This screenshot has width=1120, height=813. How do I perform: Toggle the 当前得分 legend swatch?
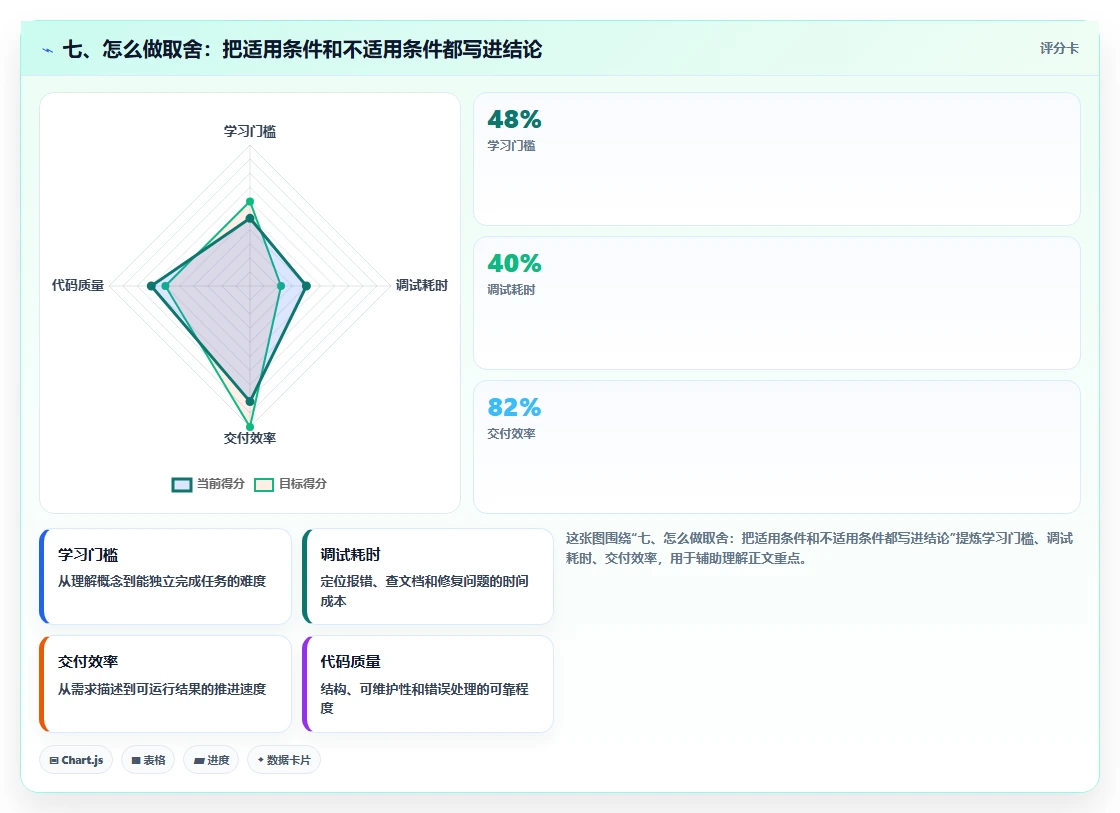(x=181, y=484)
